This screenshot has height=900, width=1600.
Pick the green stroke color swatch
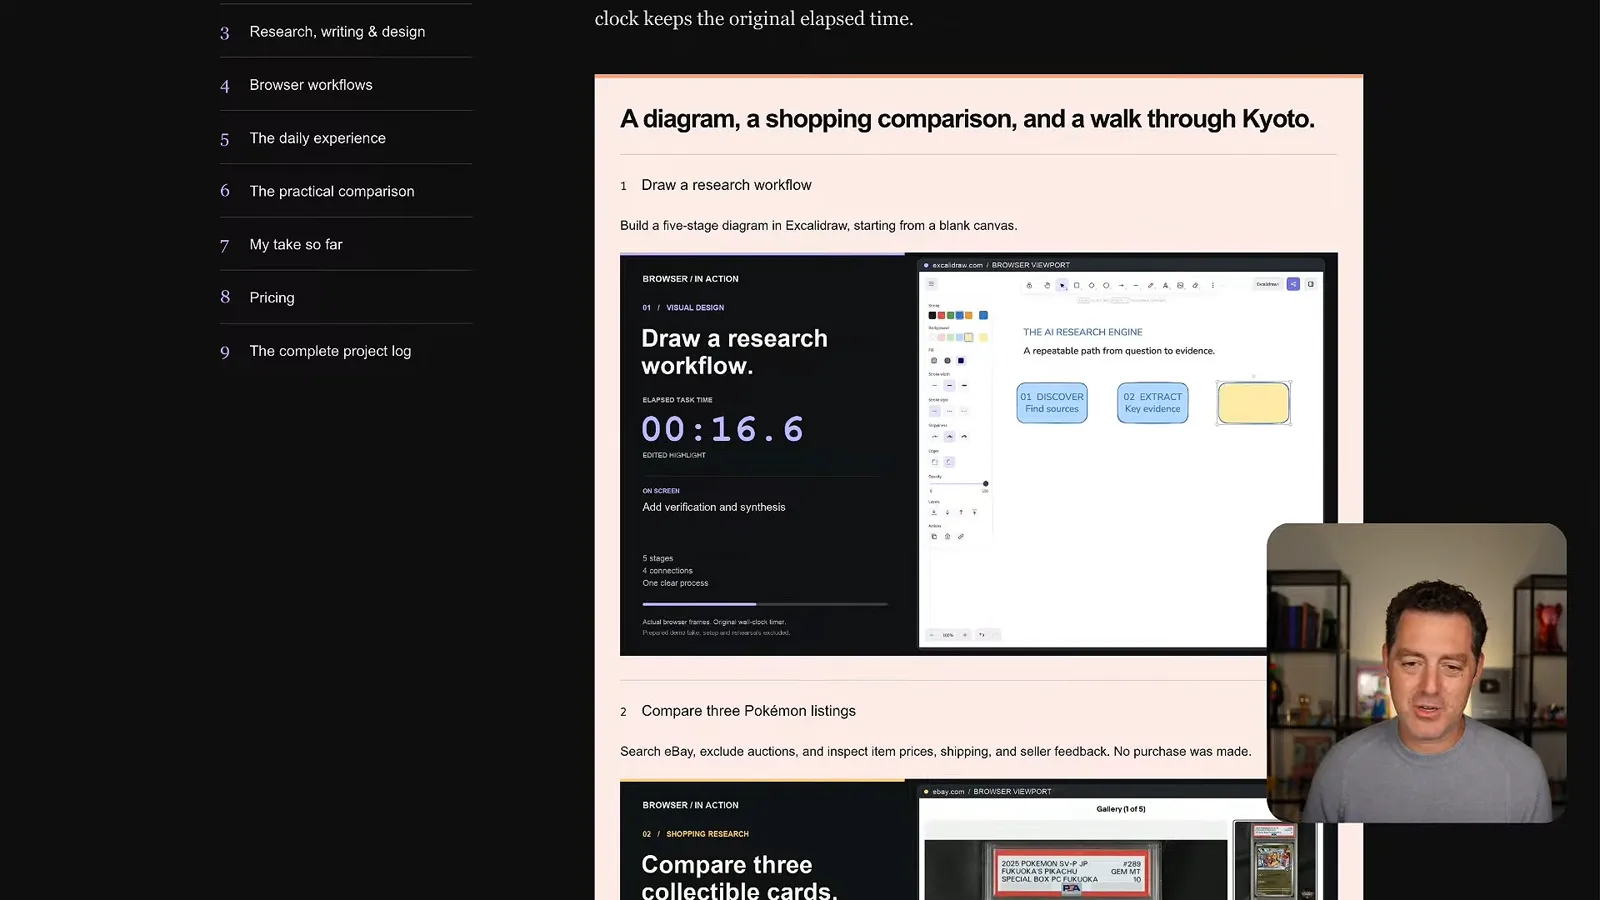[x=950, y=315]
